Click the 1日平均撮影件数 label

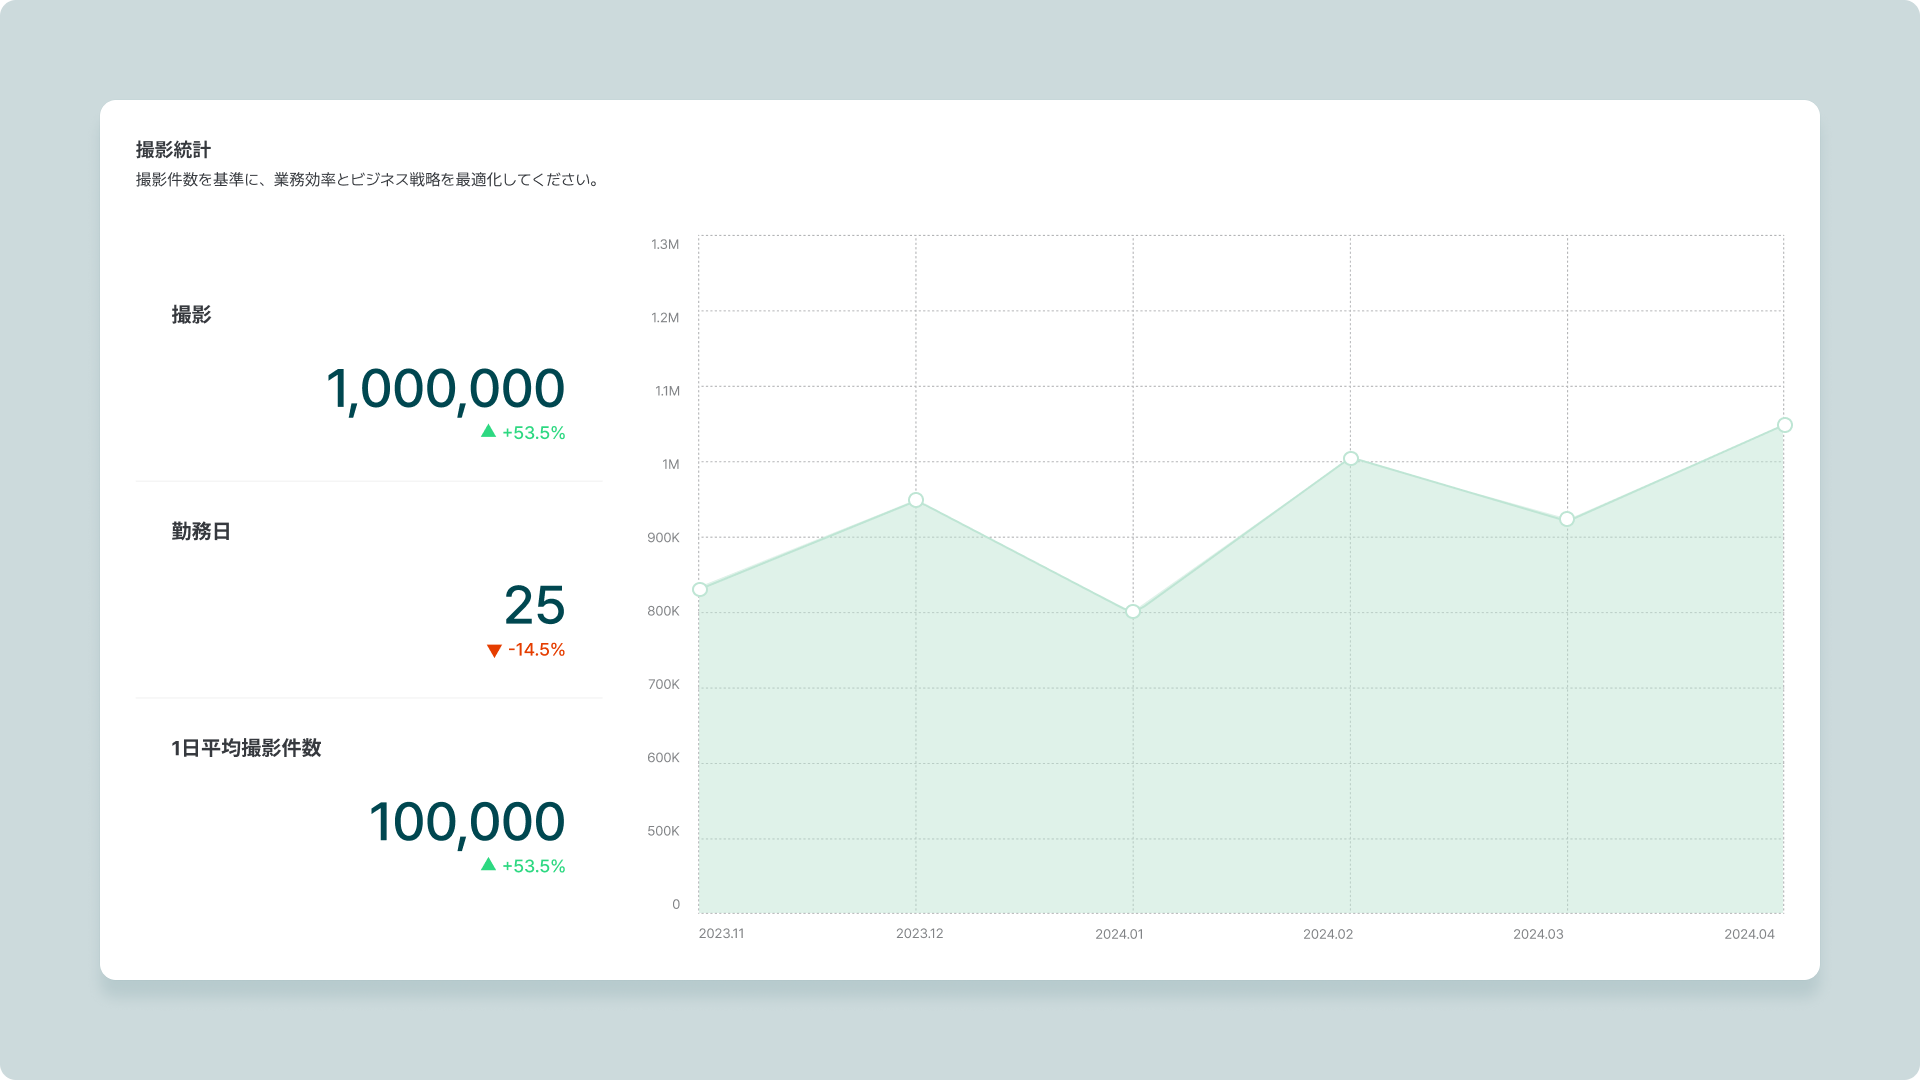click(246, 748)
